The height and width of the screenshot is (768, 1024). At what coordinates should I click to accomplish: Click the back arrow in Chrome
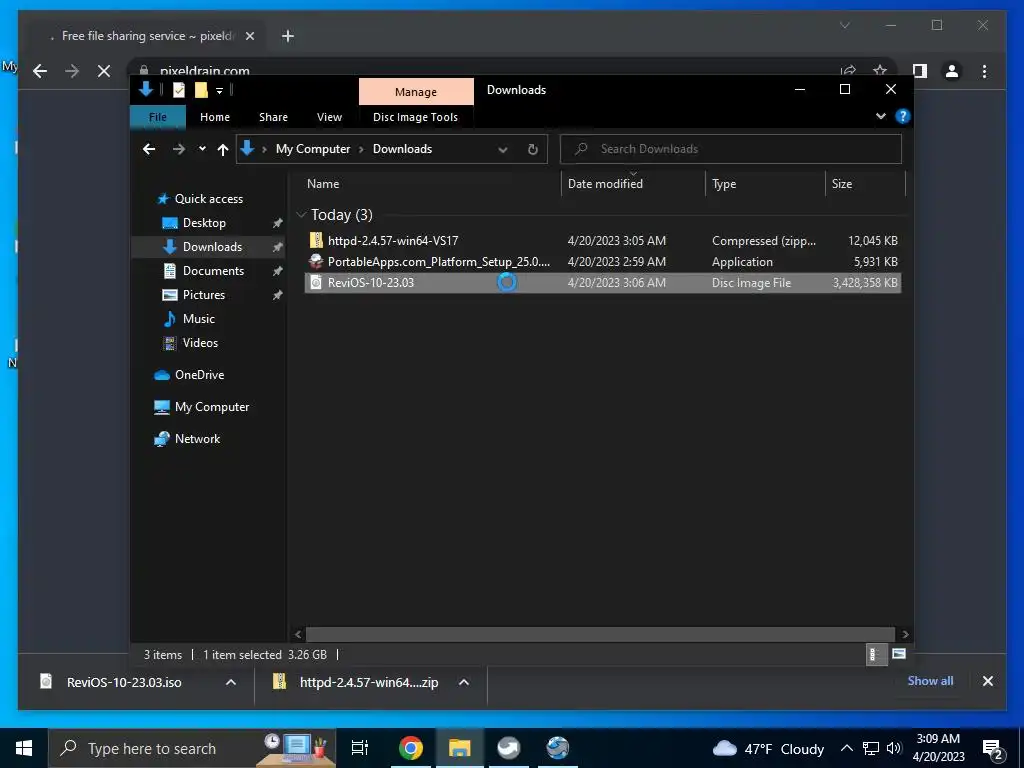[40, 71]
